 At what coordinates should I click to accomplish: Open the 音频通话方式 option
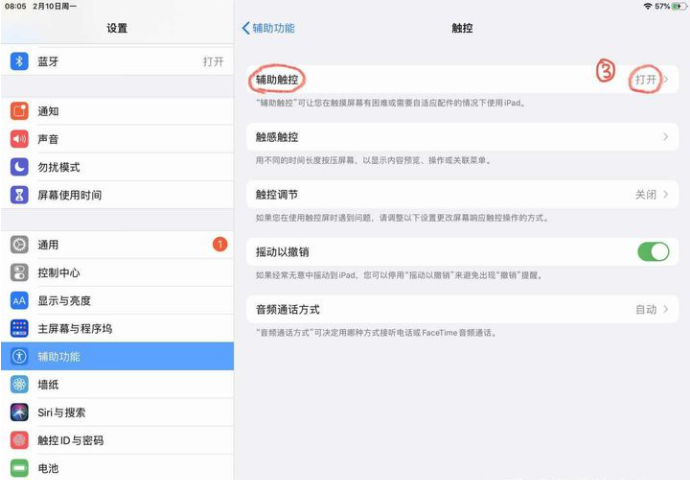pyautogui.click(x=462, y=309)
